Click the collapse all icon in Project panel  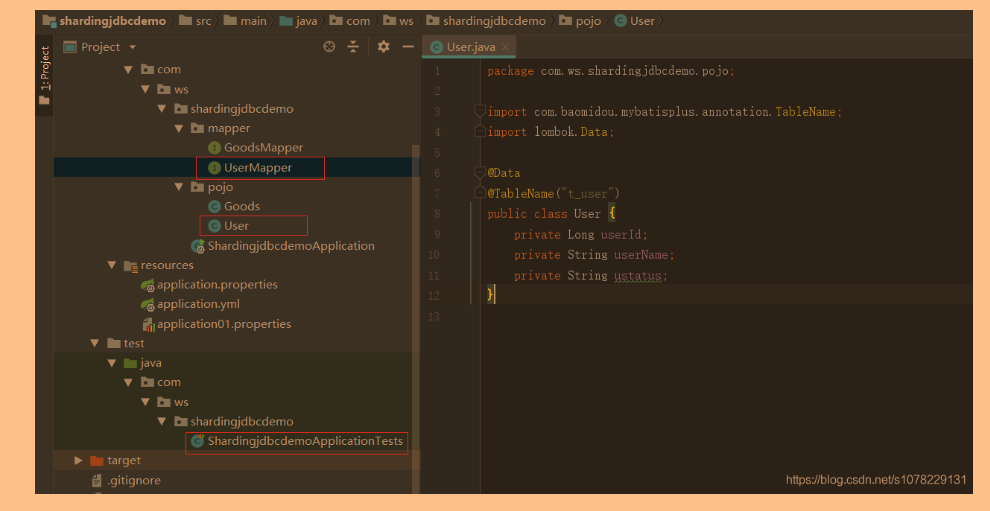coord(353,47)
